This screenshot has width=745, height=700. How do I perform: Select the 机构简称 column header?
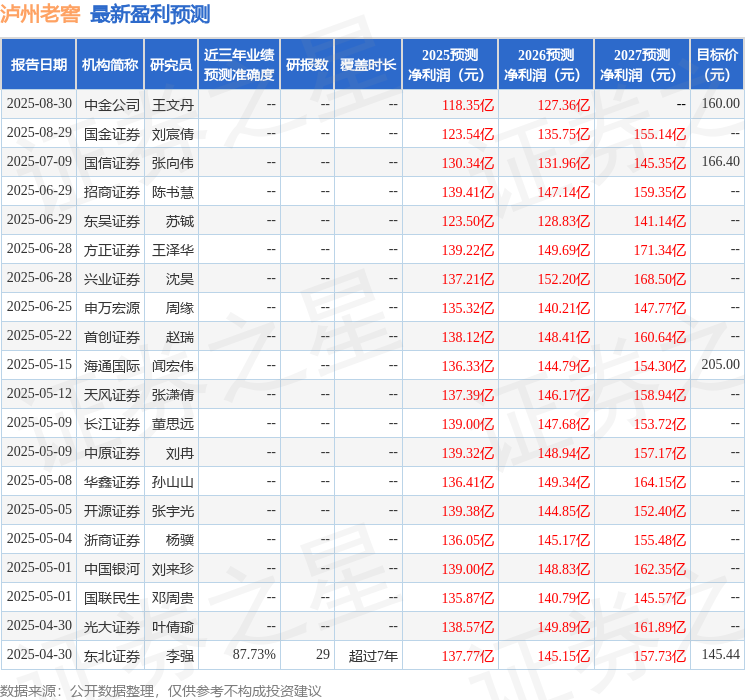click(110, 65)
